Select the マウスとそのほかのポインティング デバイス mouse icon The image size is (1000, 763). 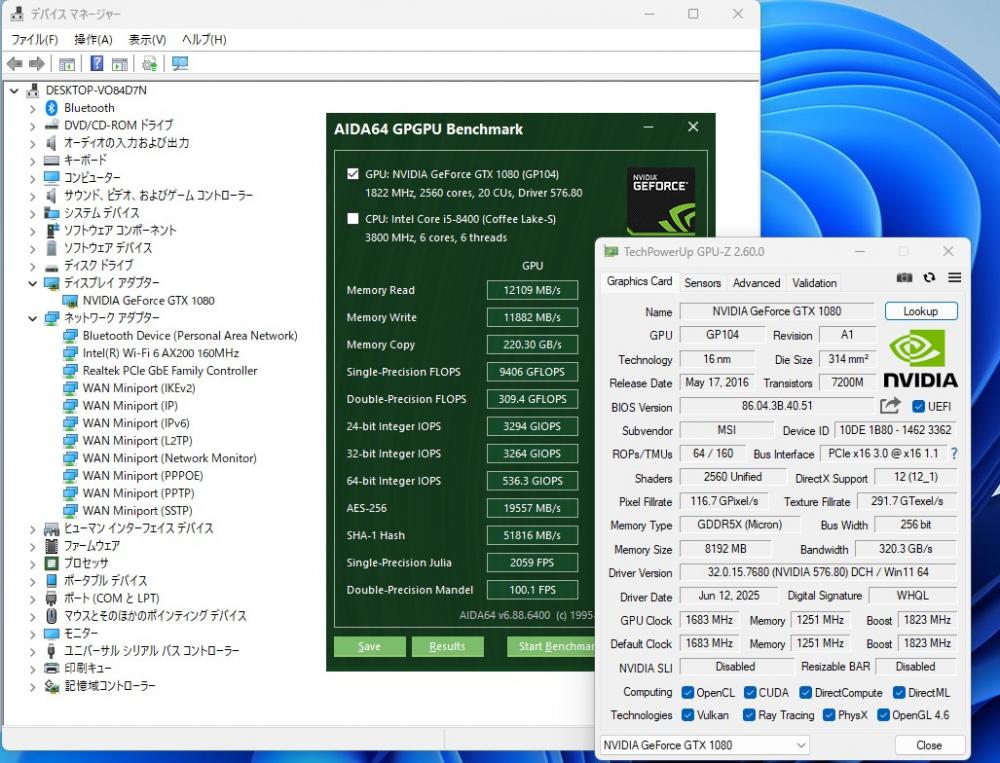(52, 616)
